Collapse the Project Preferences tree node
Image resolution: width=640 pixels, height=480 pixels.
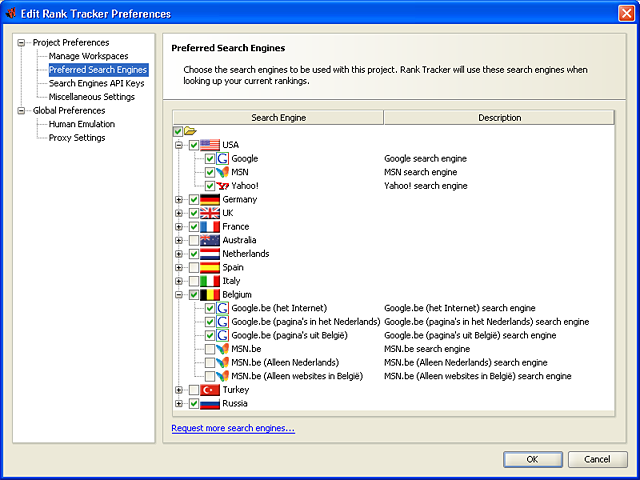pos(21,42)
